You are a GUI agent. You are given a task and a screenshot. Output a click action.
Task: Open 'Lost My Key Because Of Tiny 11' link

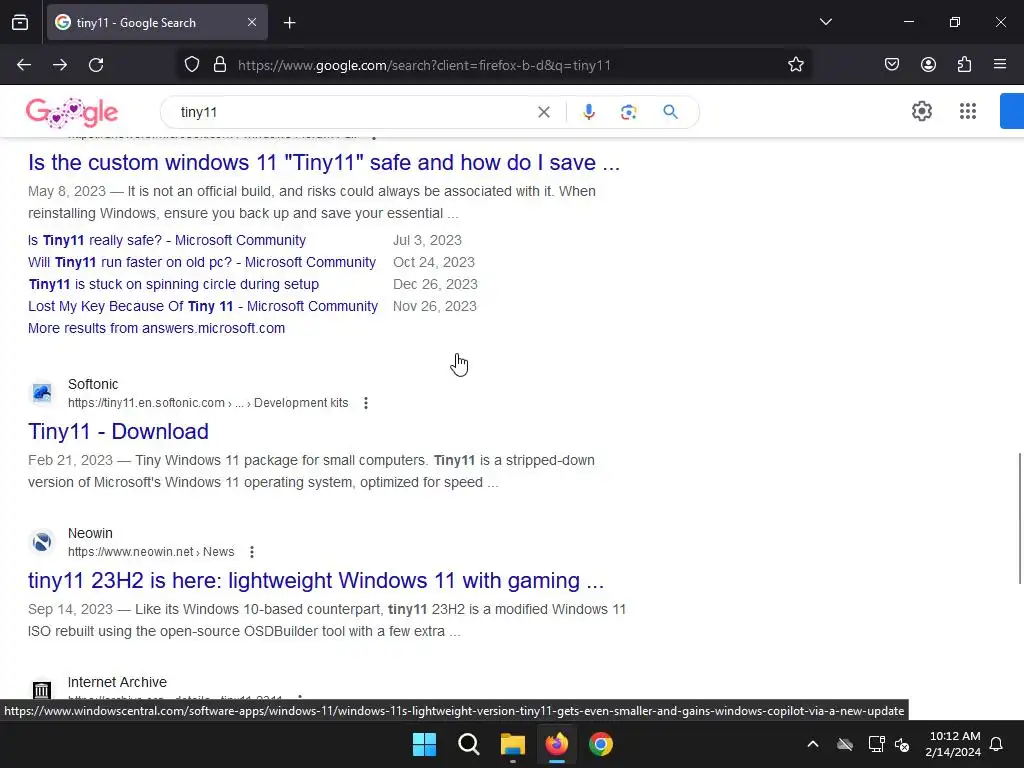(203, 306)
